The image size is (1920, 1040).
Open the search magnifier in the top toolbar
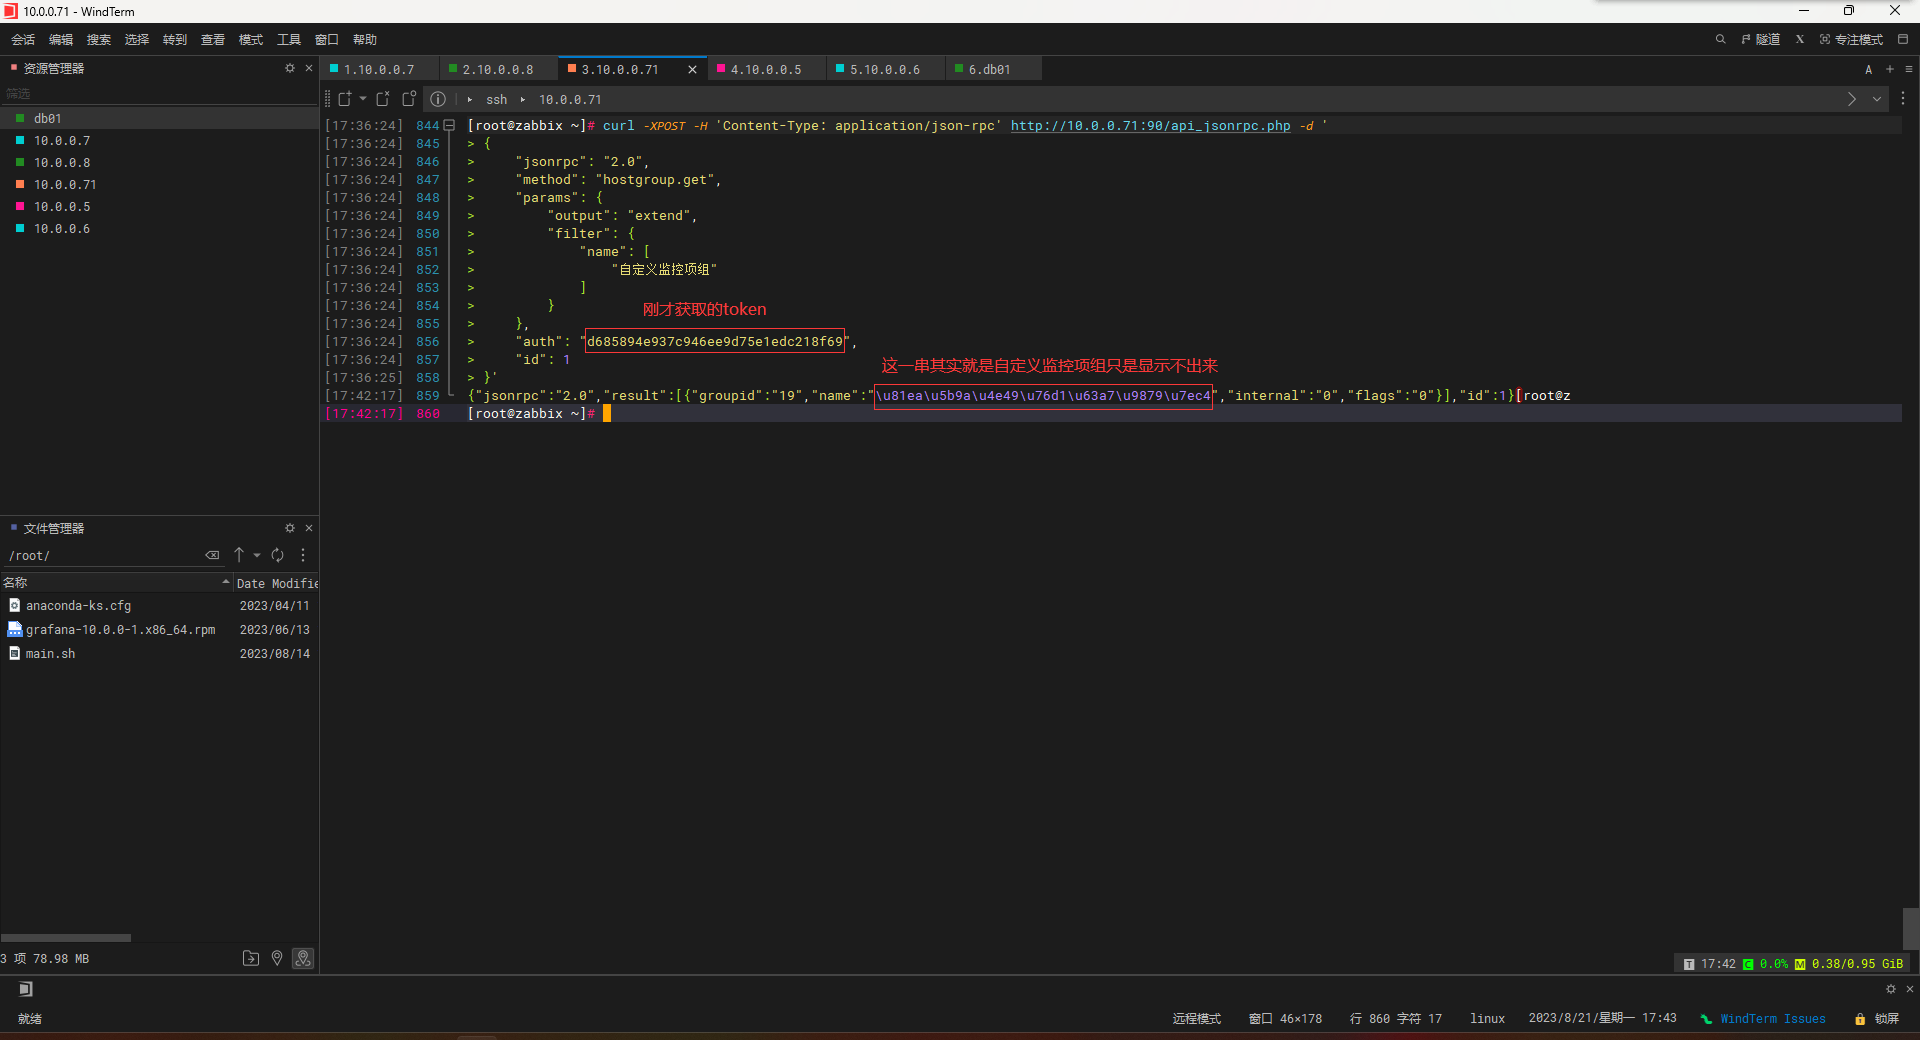[1720, 39]
